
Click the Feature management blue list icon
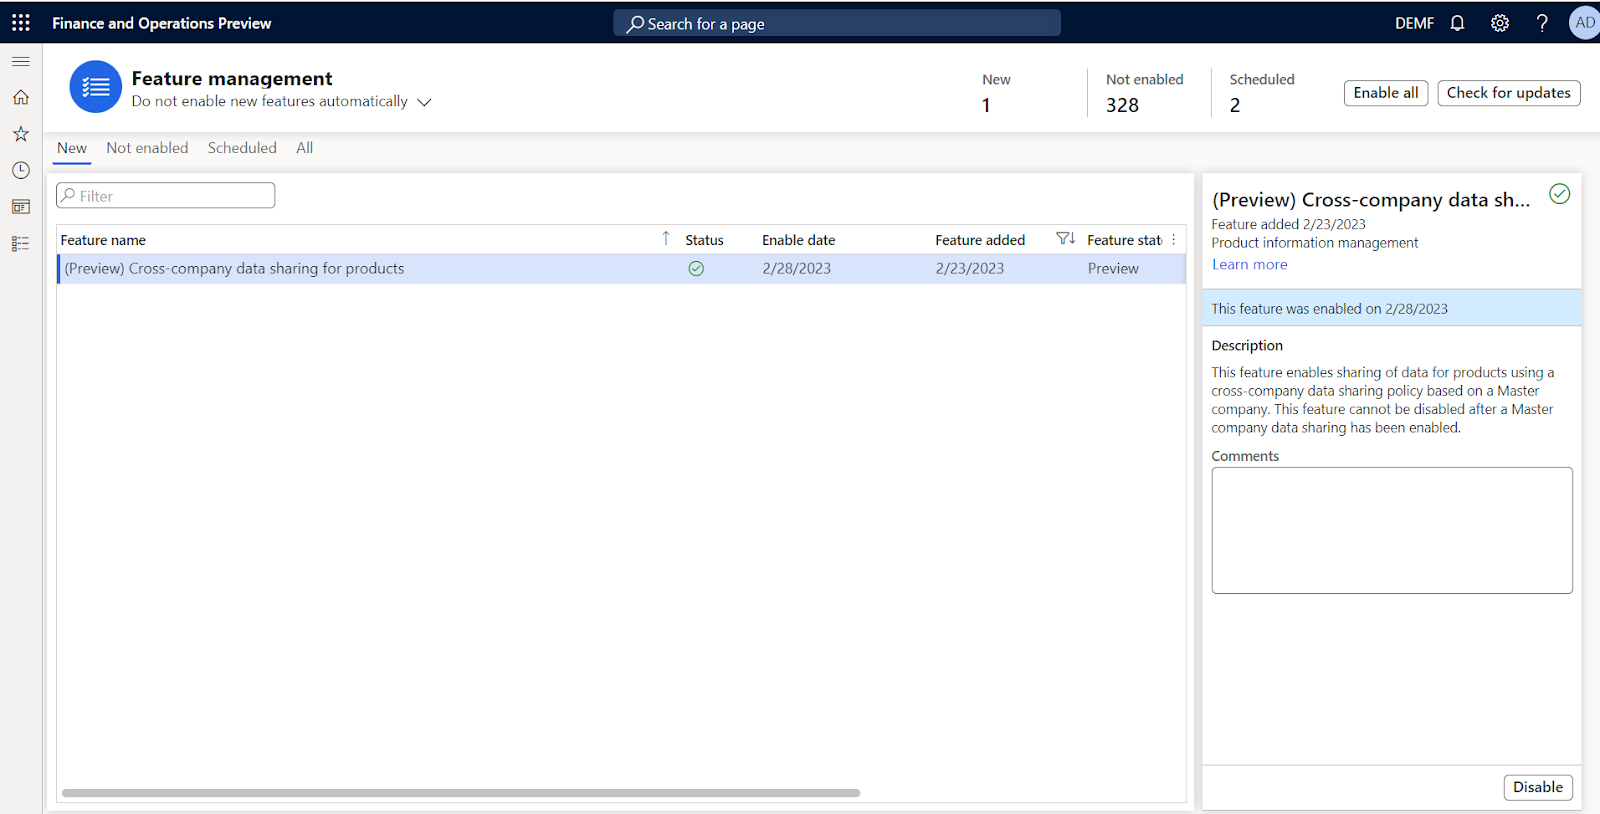point(96,87)
